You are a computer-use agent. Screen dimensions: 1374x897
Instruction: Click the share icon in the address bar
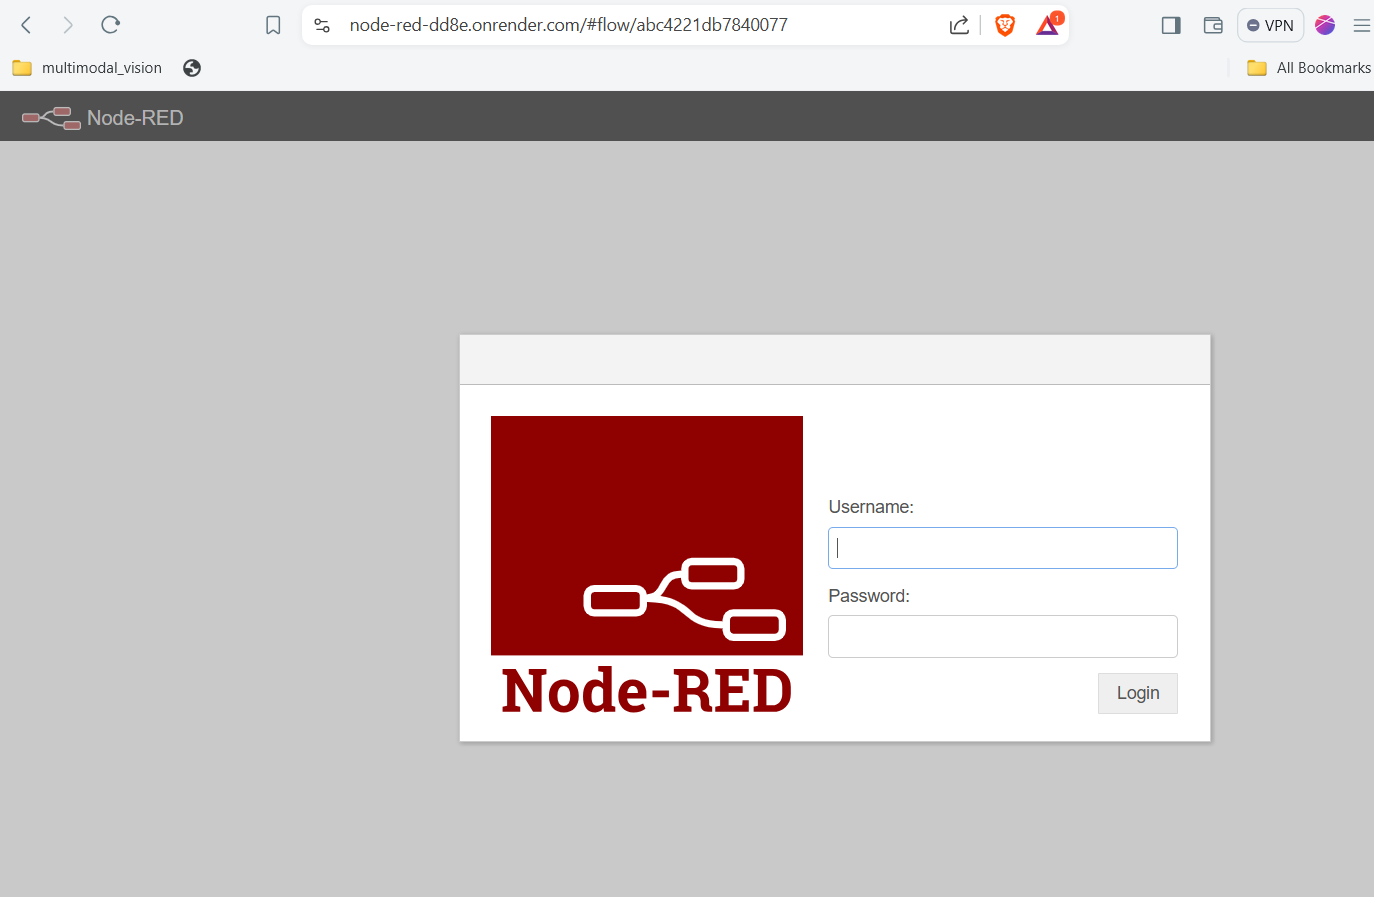[x=959, y=25]
